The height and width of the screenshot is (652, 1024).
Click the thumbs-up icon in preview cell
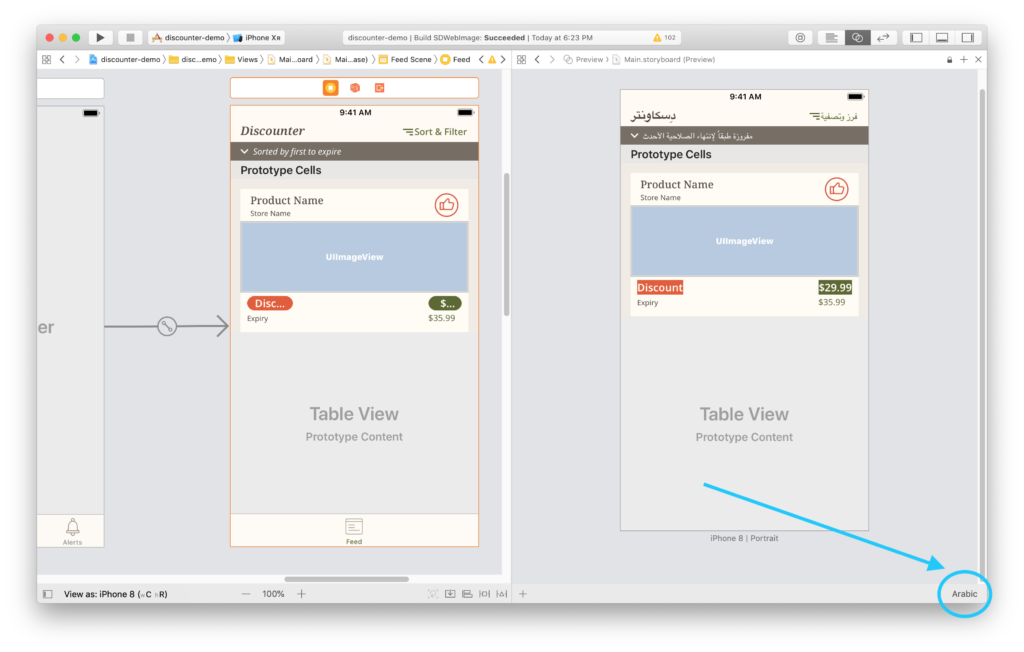click(836, 189)
